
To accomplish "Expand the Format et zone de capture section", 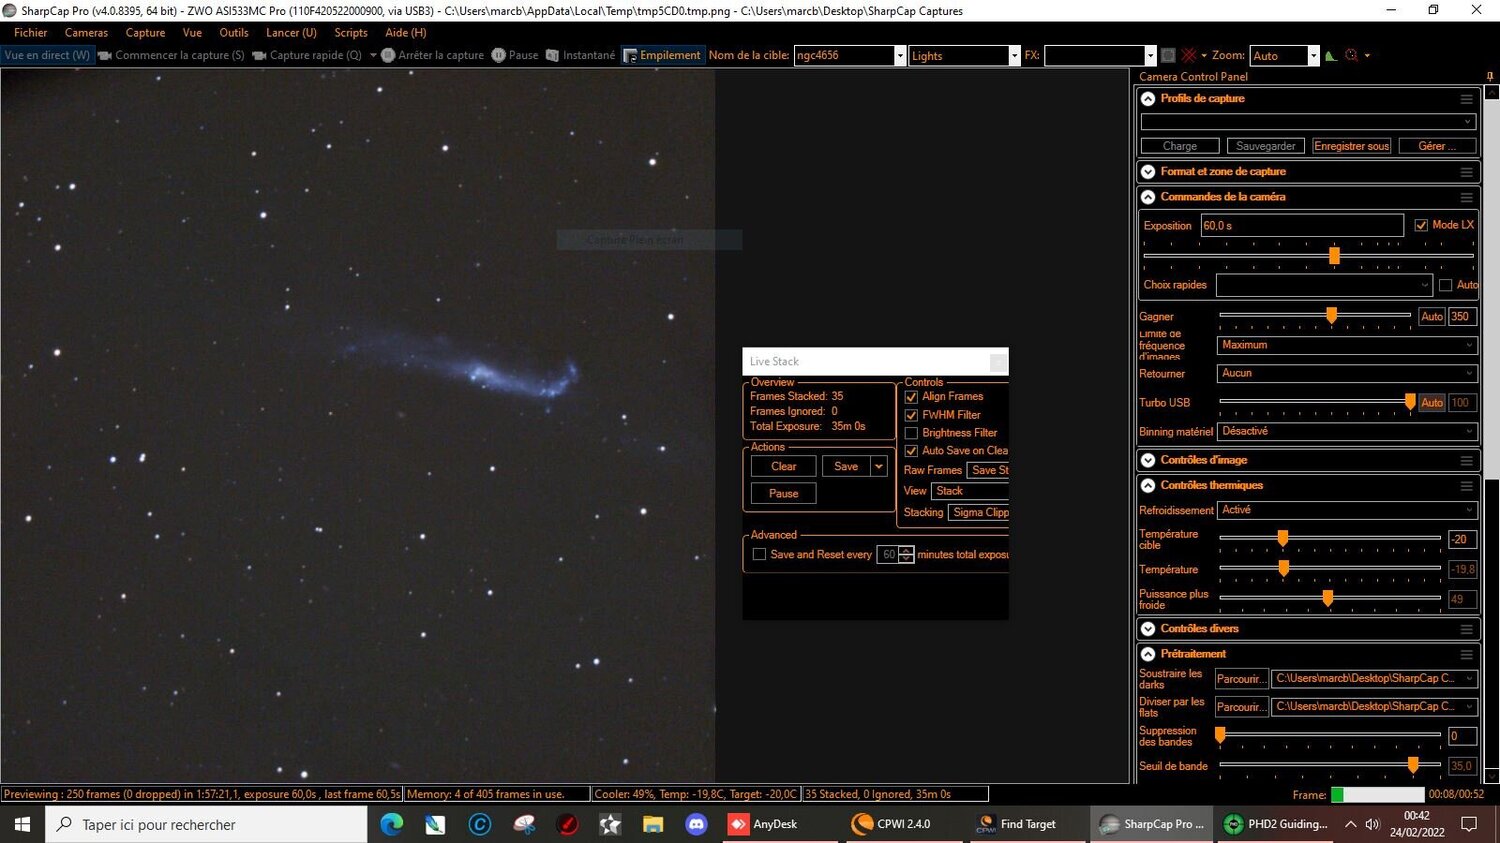I will [x=1147, y=171].
